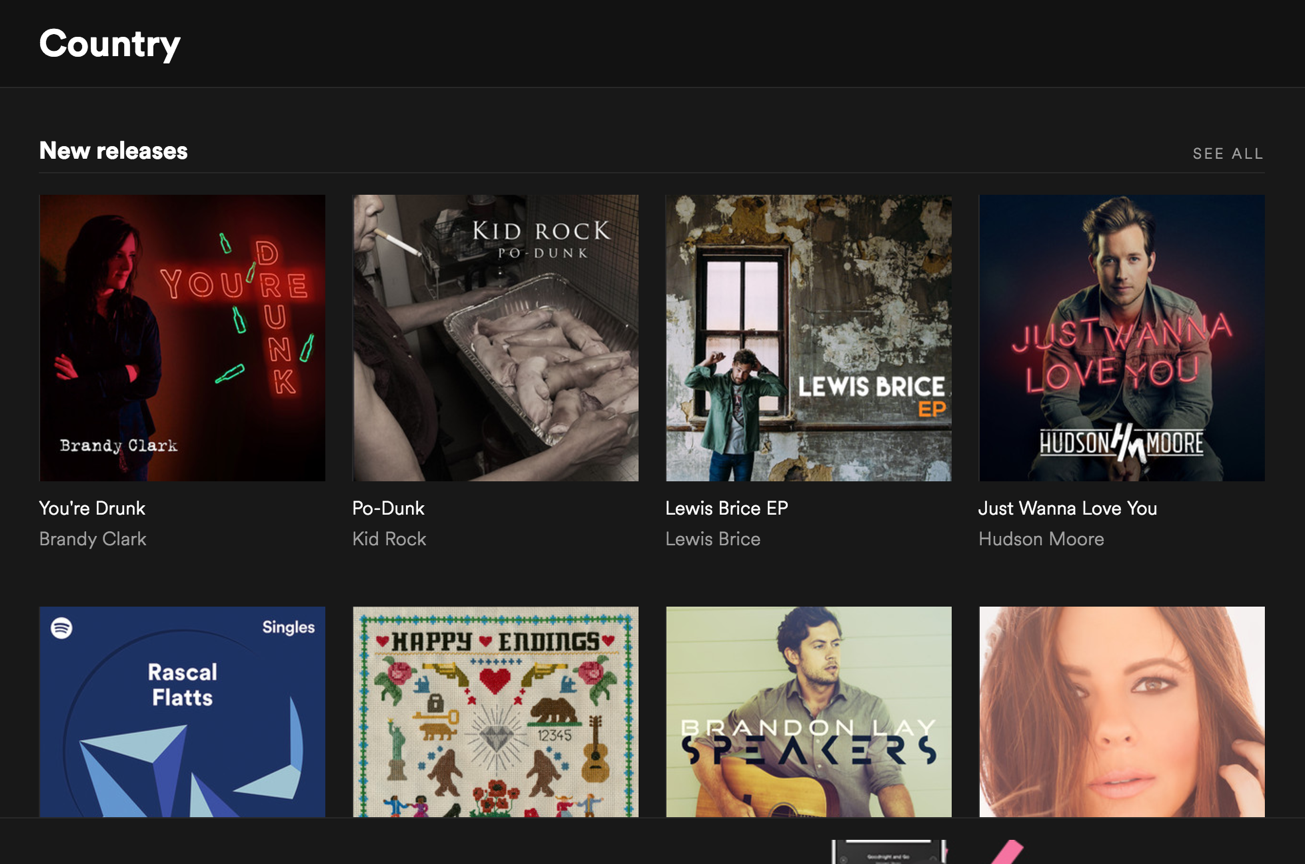
Task: Click the Spotify logo on Rascal Flatts cover
Action: tap(62, 628)
